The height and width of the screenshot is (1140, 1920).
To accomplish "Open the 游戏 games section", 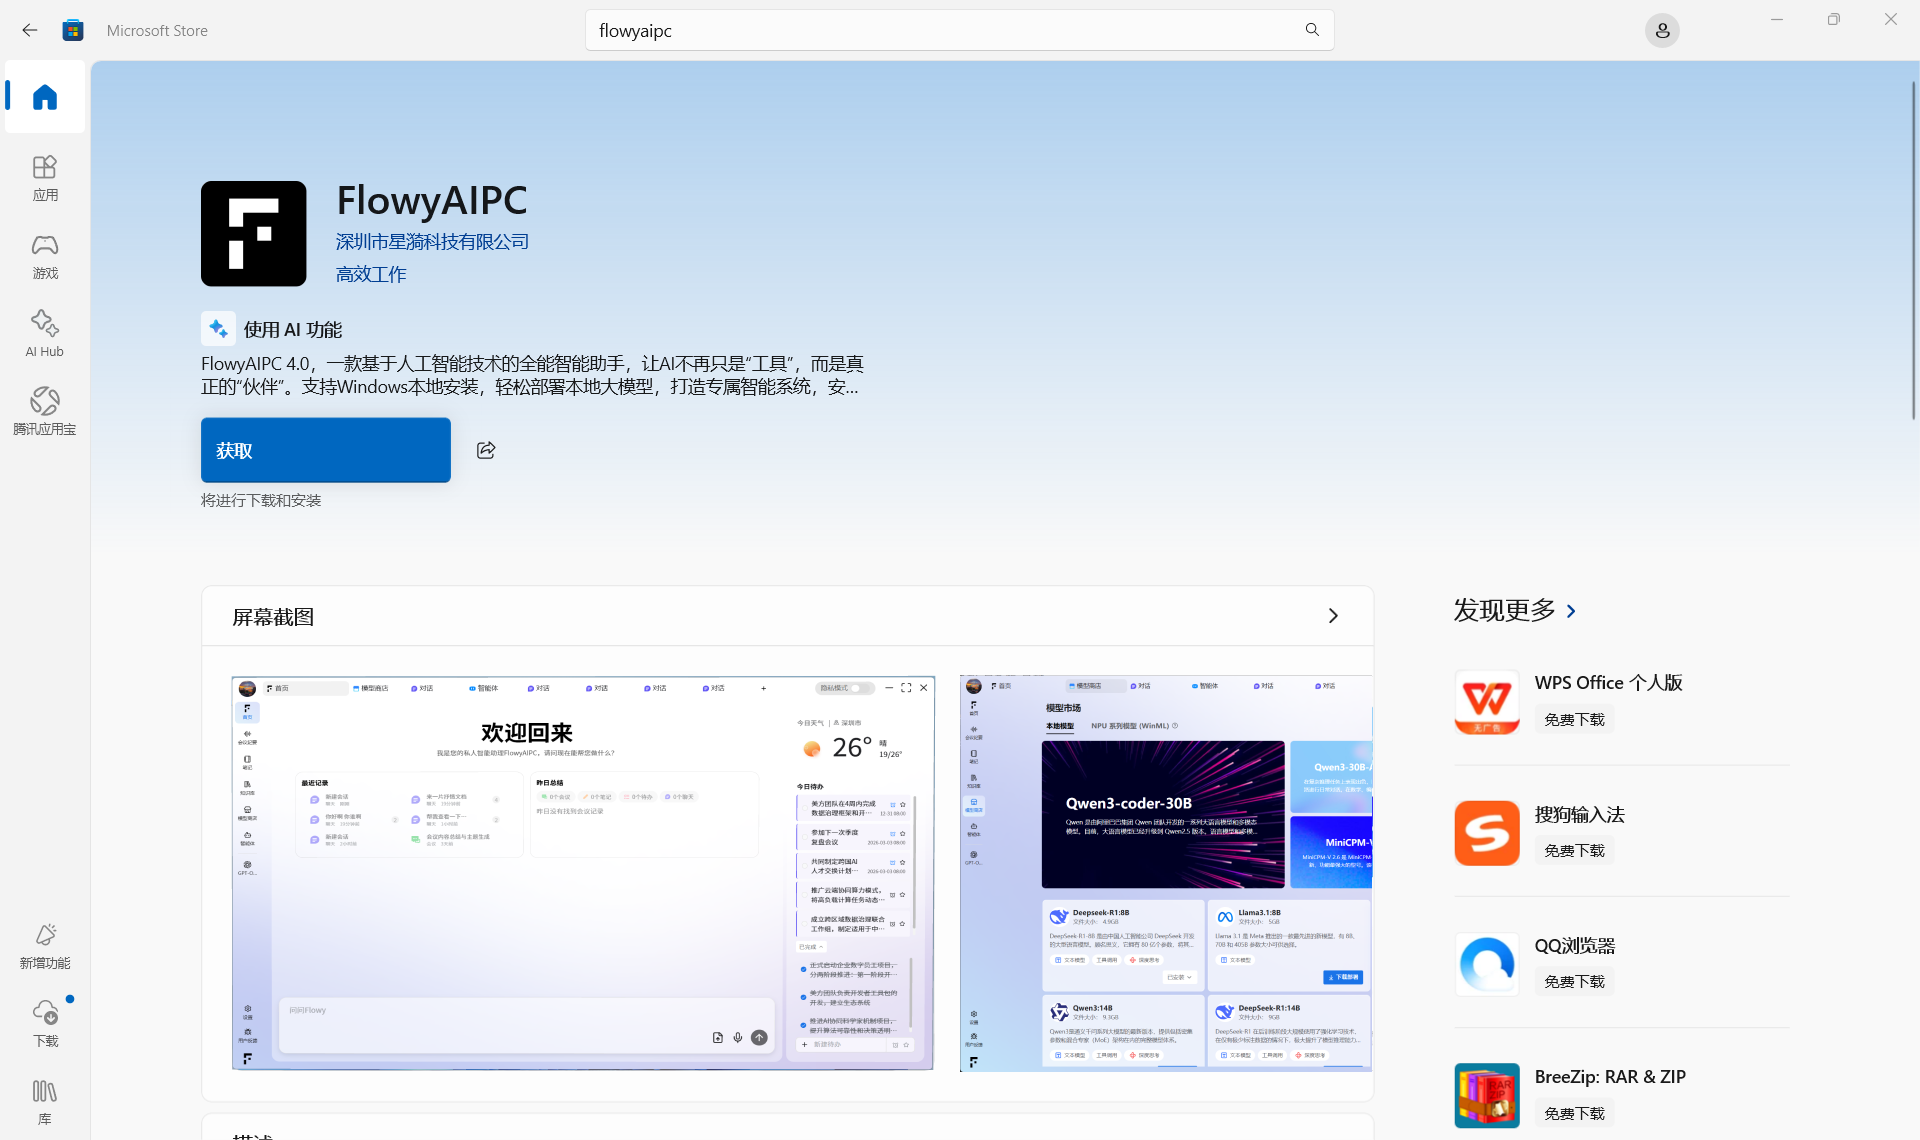I will coord(45,255).
